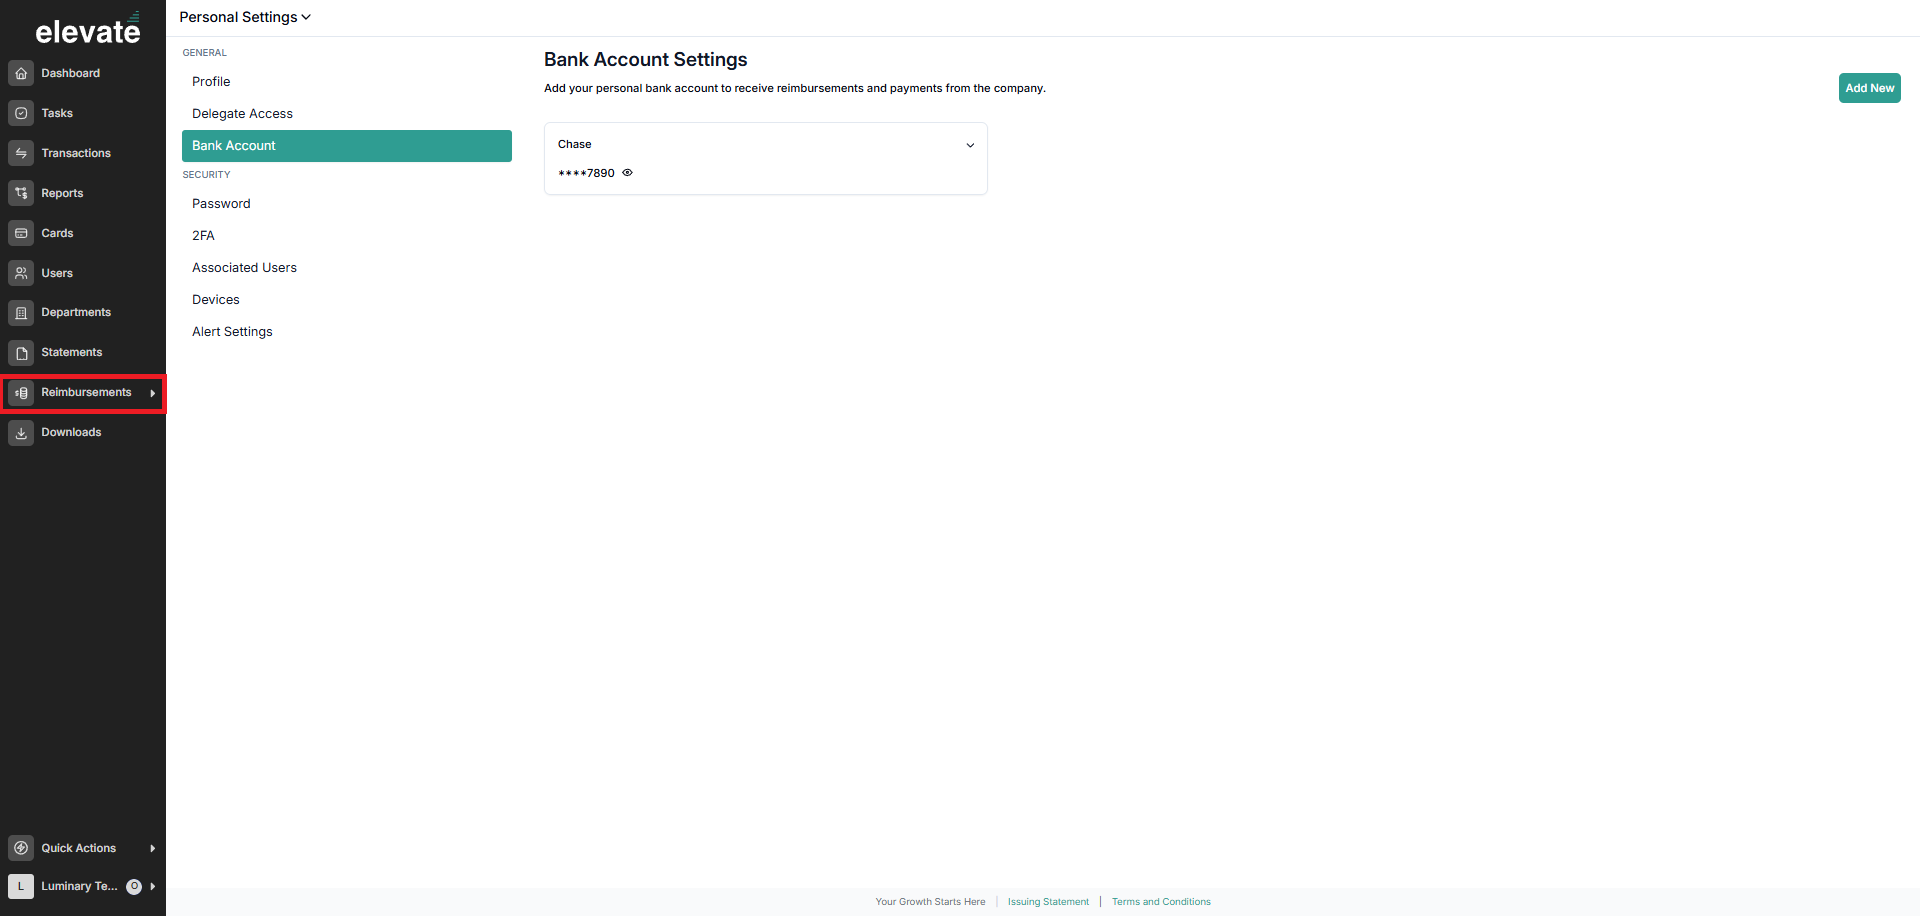Open the Dashboard home icon

click(21, 73)
